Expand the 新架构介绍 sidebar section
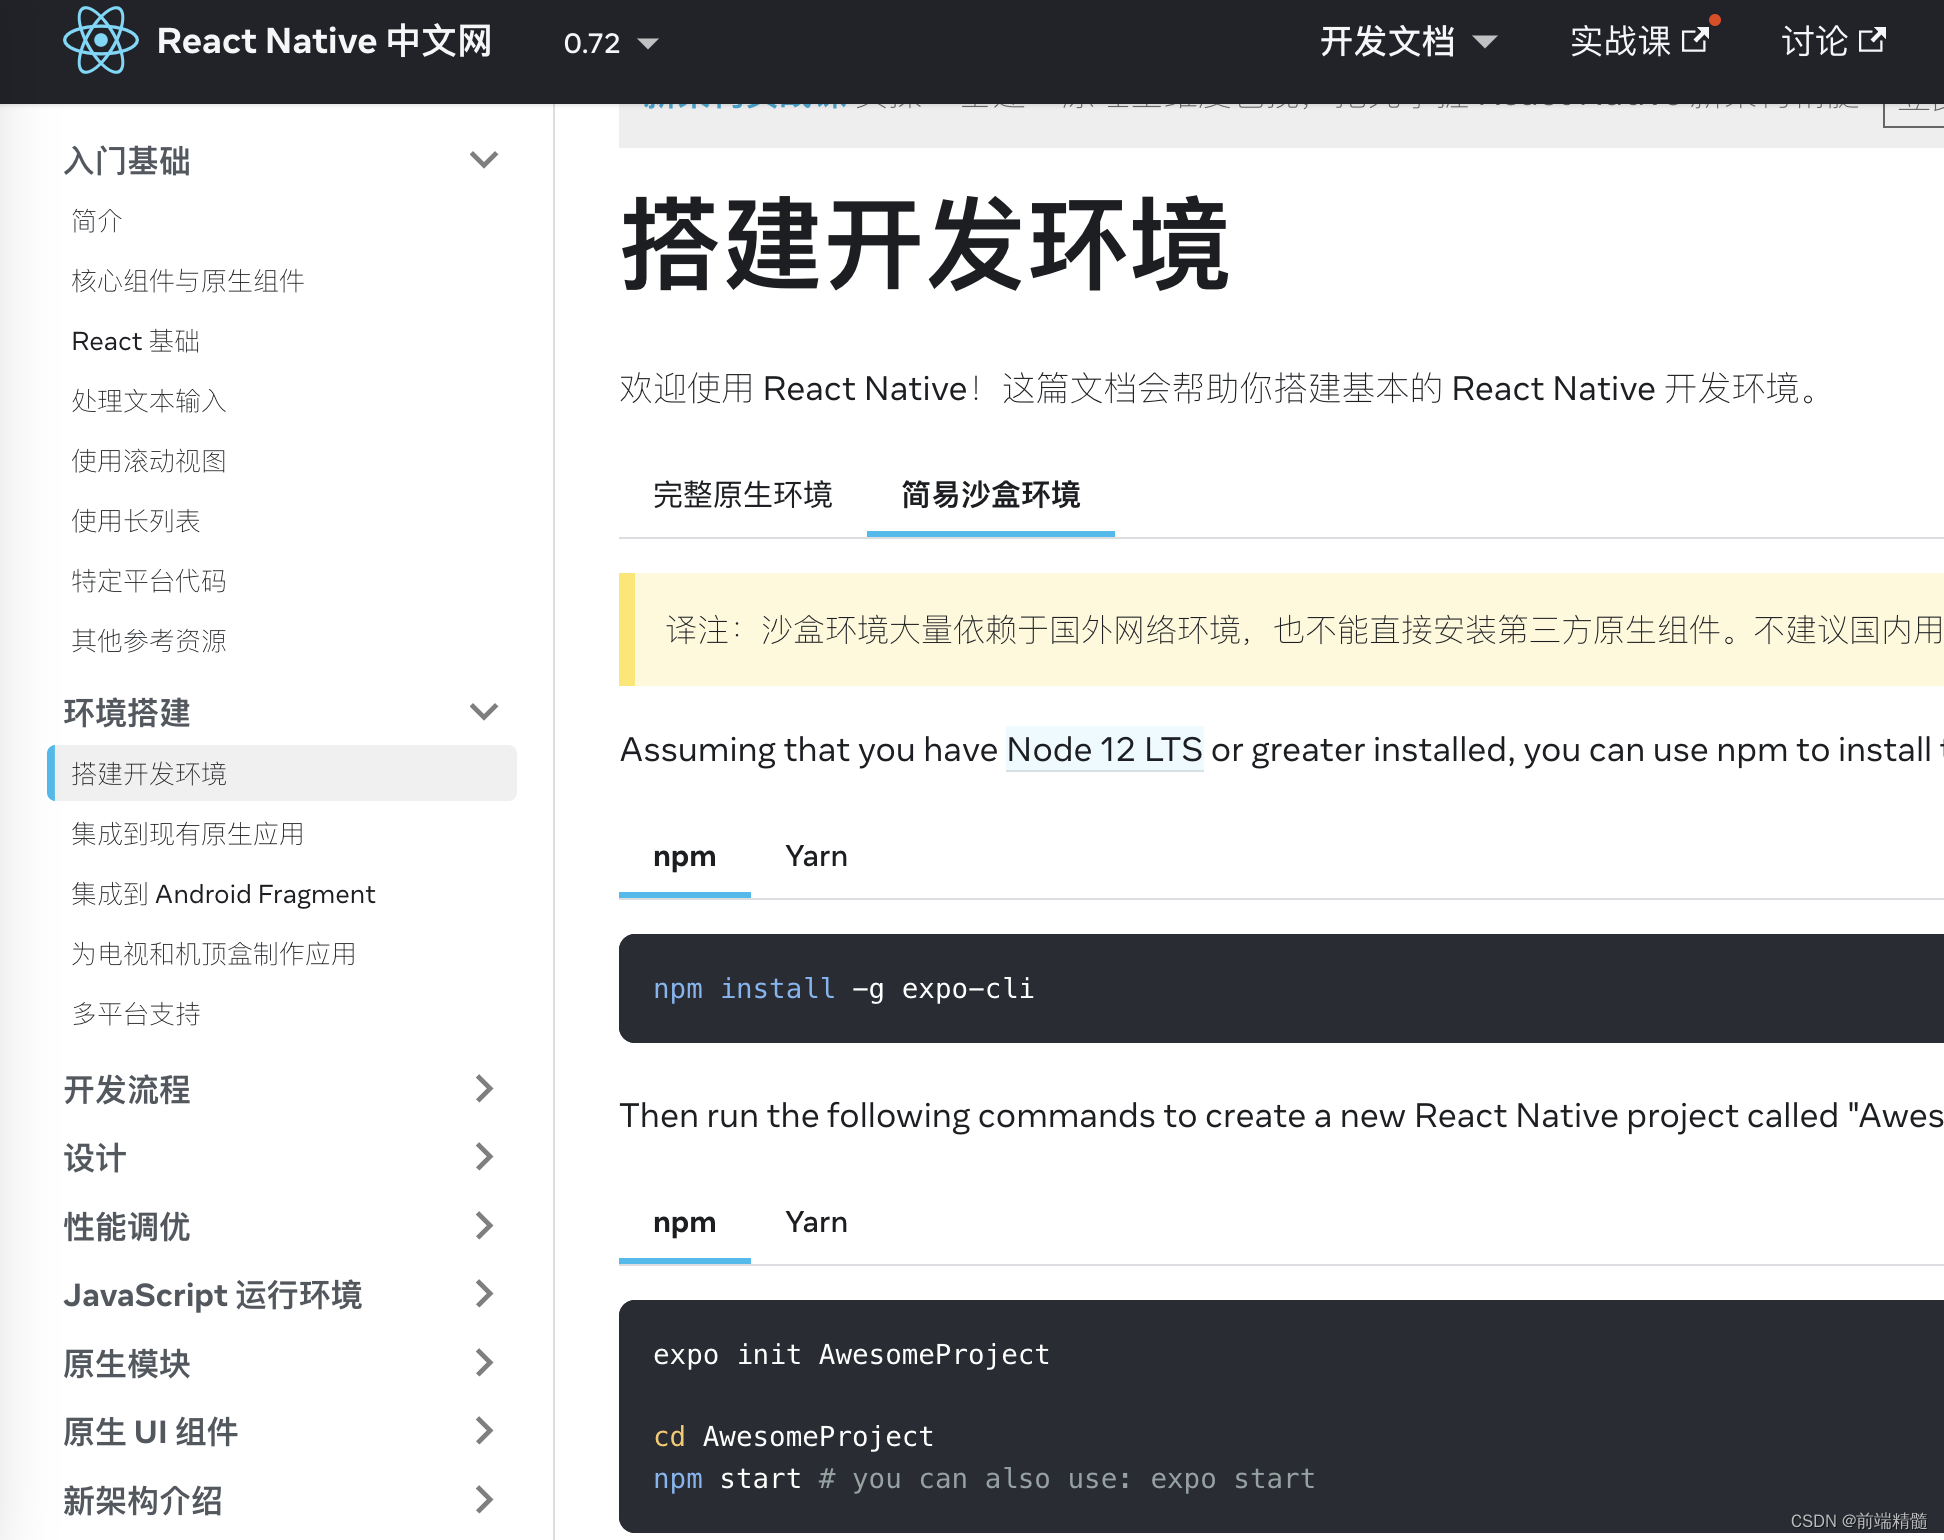The width and height of the screenshot is (1944, 1540). pos(484,1500)
